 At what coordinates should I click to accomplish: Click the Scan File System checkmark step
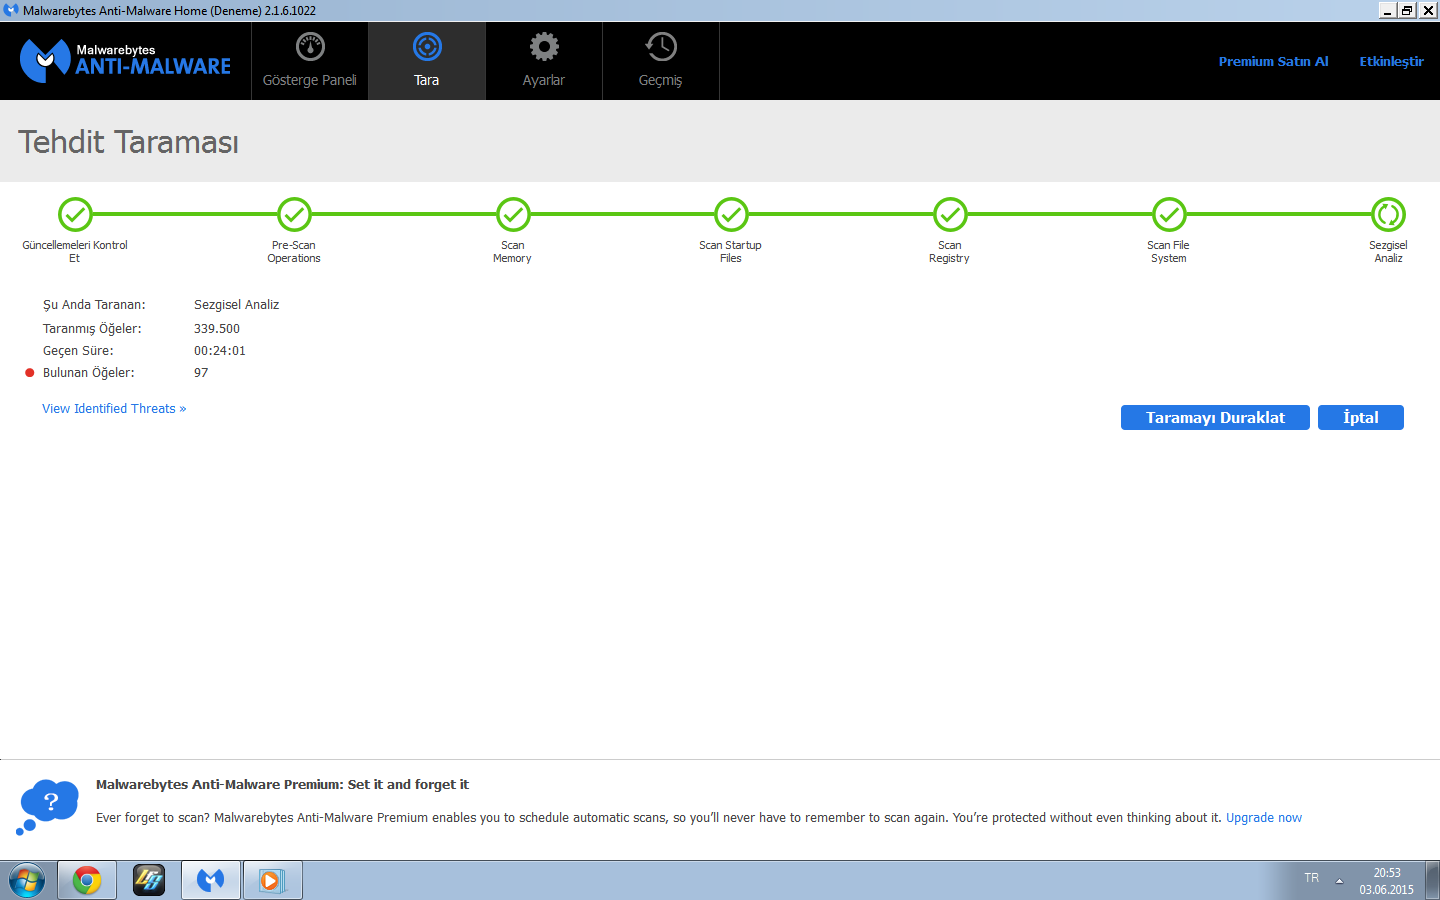pyautogui.click(x=1169, y=214)
